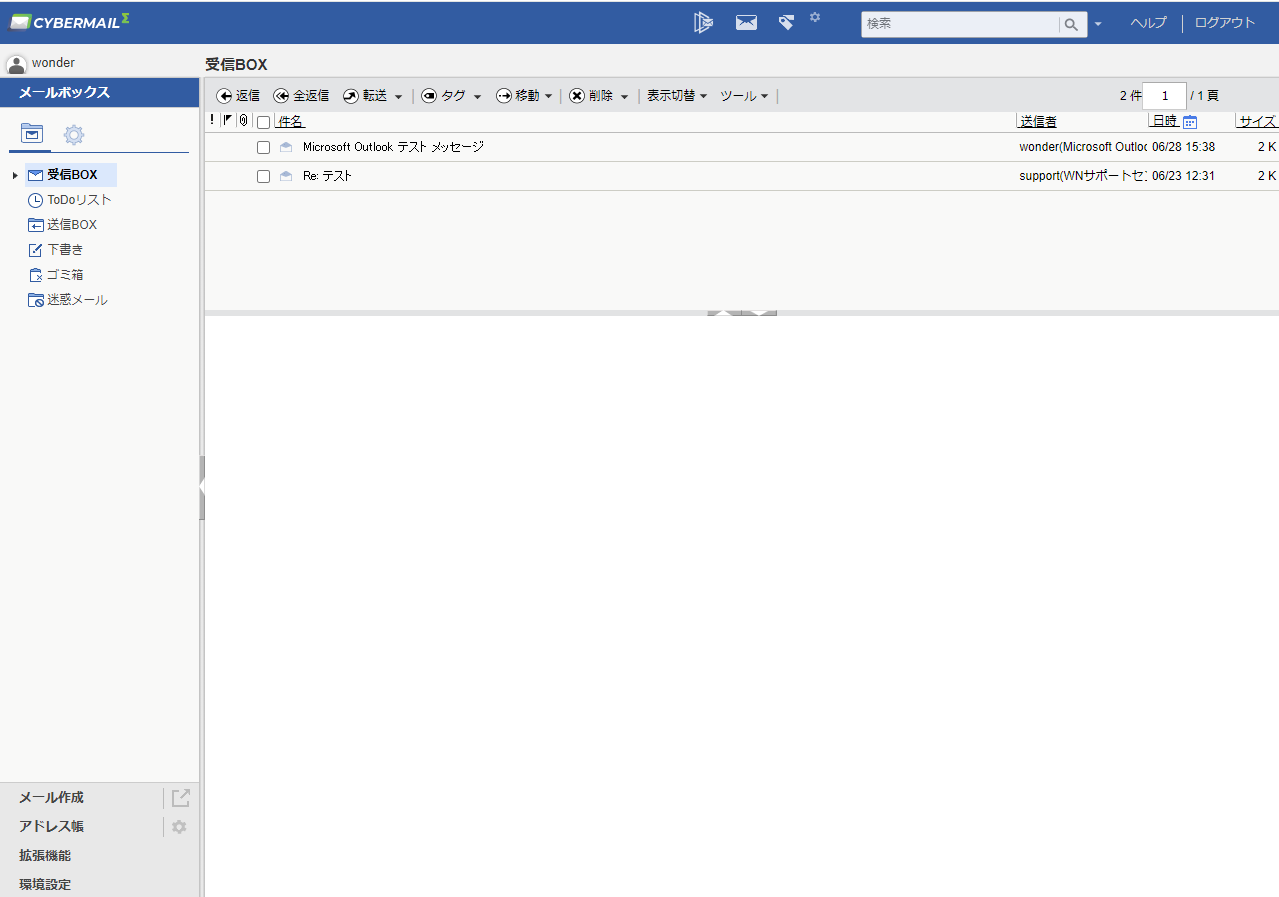Select the mailbox folder view tab icon
The width and height of the screenshot is (1279, 897).
[x=32, y=133]
